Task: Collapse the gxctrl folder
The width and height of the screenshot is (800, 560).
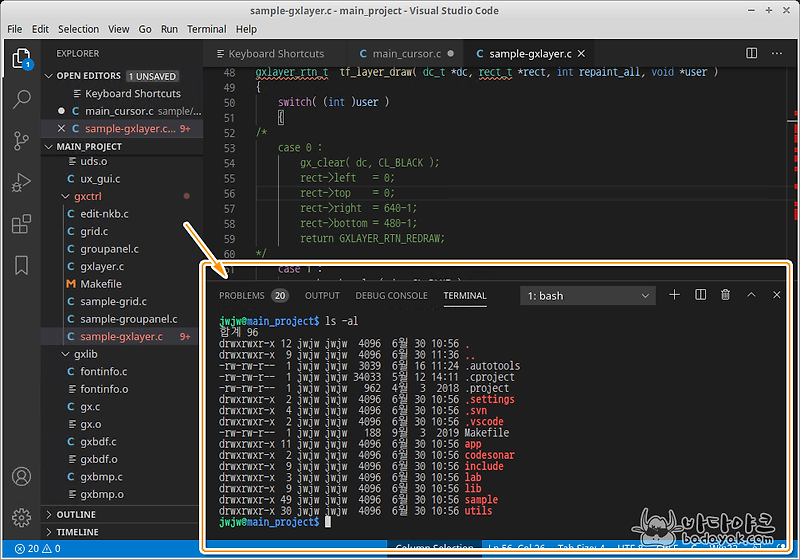Action: [65, 196]
